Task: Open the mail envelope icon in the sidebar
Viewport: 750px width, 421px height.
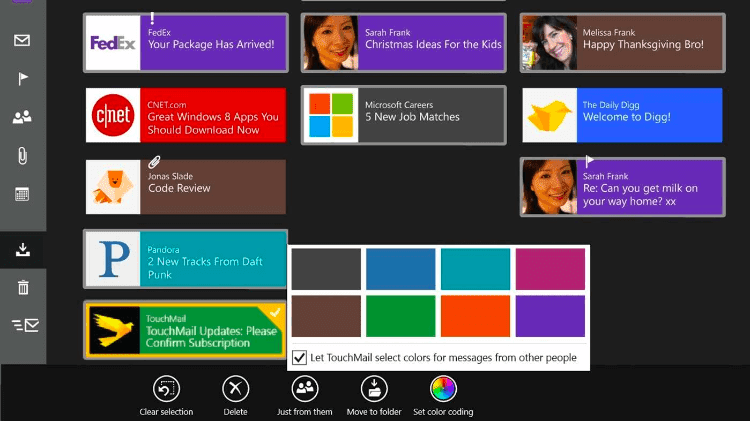Action: tap(21, 41)
